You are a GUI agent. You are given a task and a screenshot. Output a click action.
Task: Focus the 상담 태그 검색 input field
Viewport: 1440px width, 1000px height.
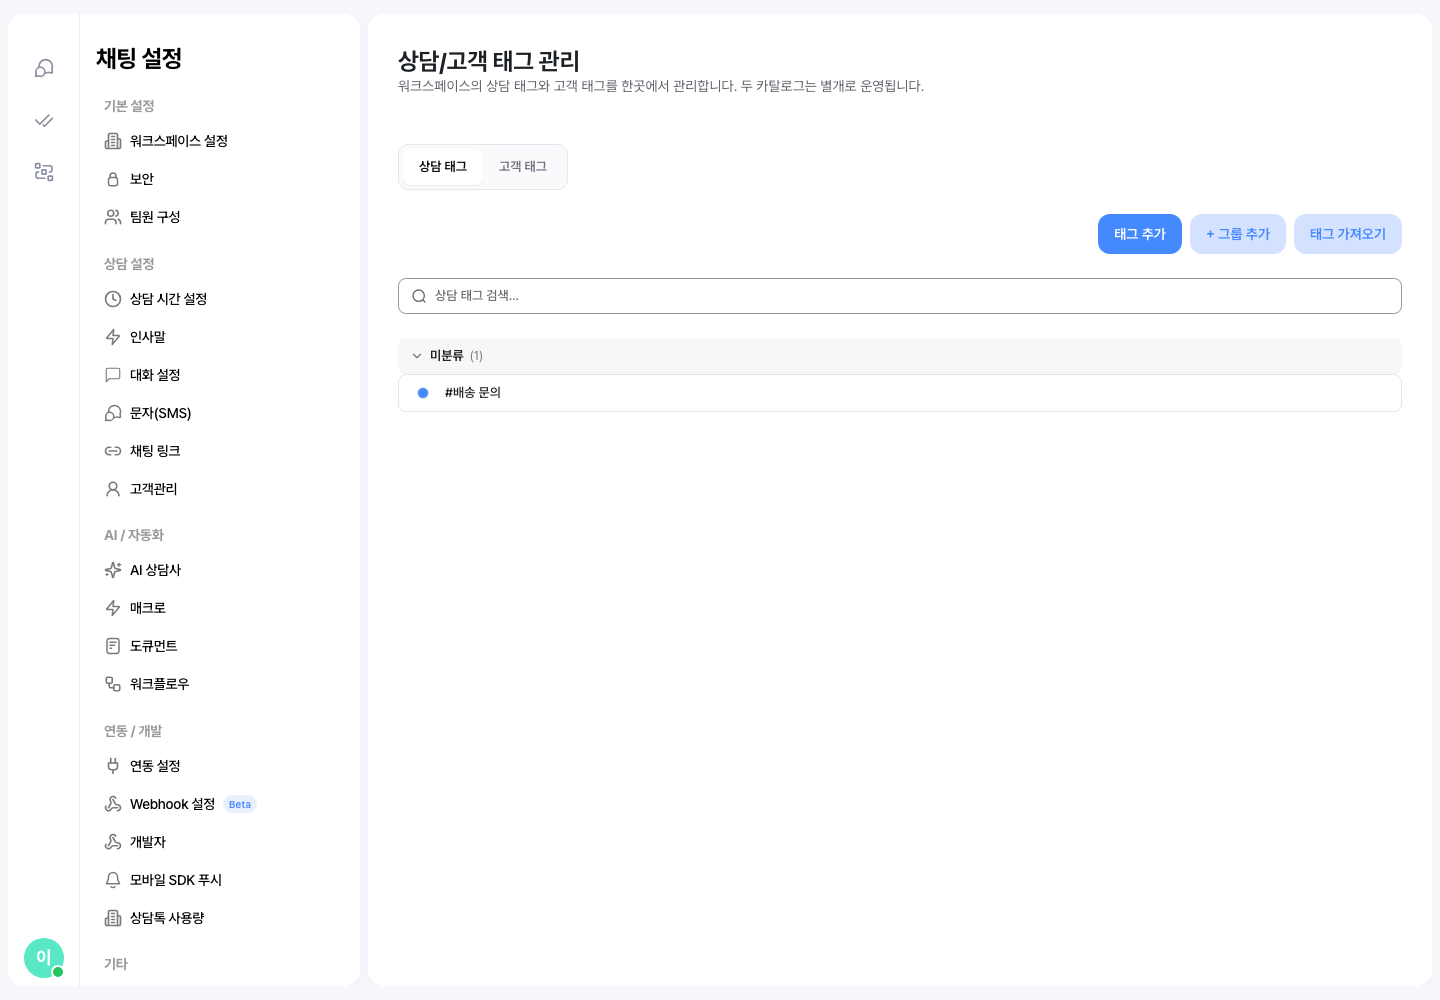click(x=900, y=296)
